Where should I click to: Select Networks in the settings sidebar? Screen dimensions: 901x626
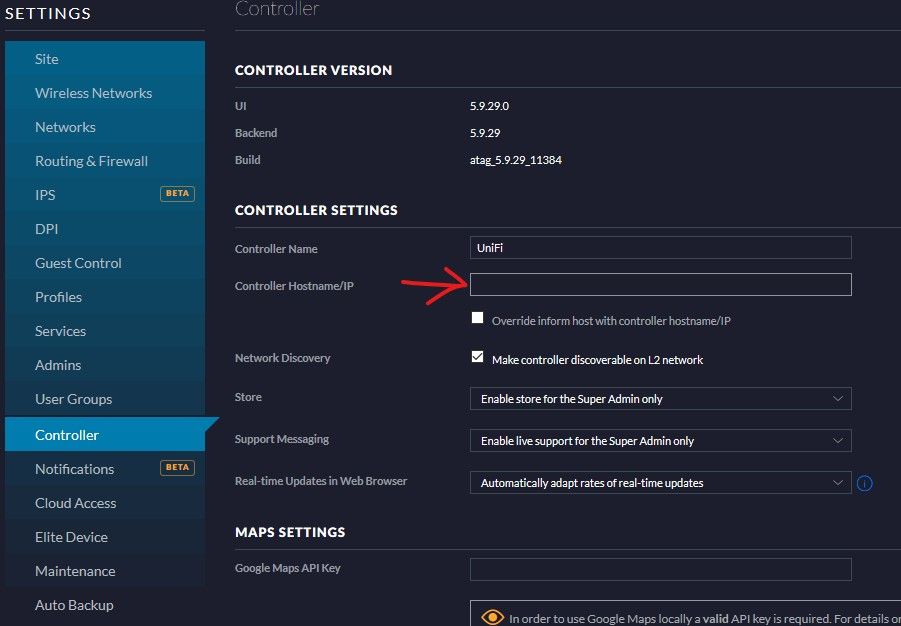[105, 127]
